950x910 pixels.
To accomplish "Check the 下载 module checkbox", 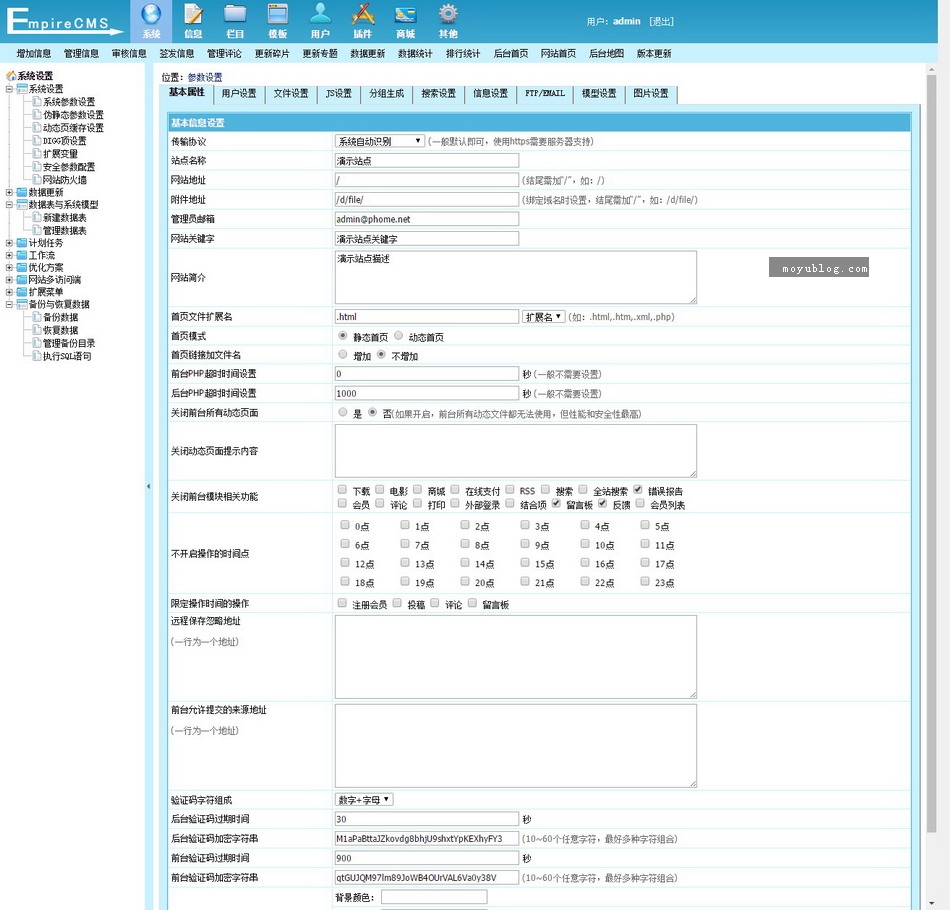I will (x=342, y=490).
